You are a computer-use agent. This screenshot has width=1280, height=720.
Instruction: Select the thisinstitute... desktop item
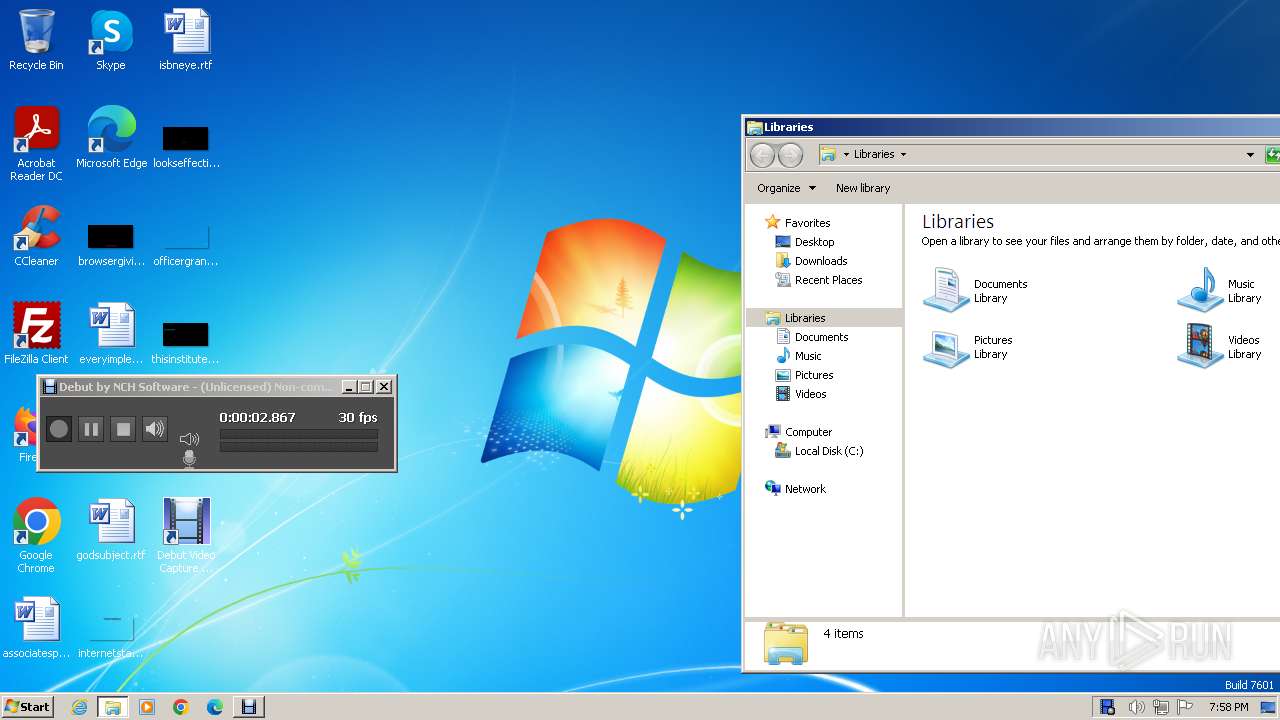click(x=186, y=341)
